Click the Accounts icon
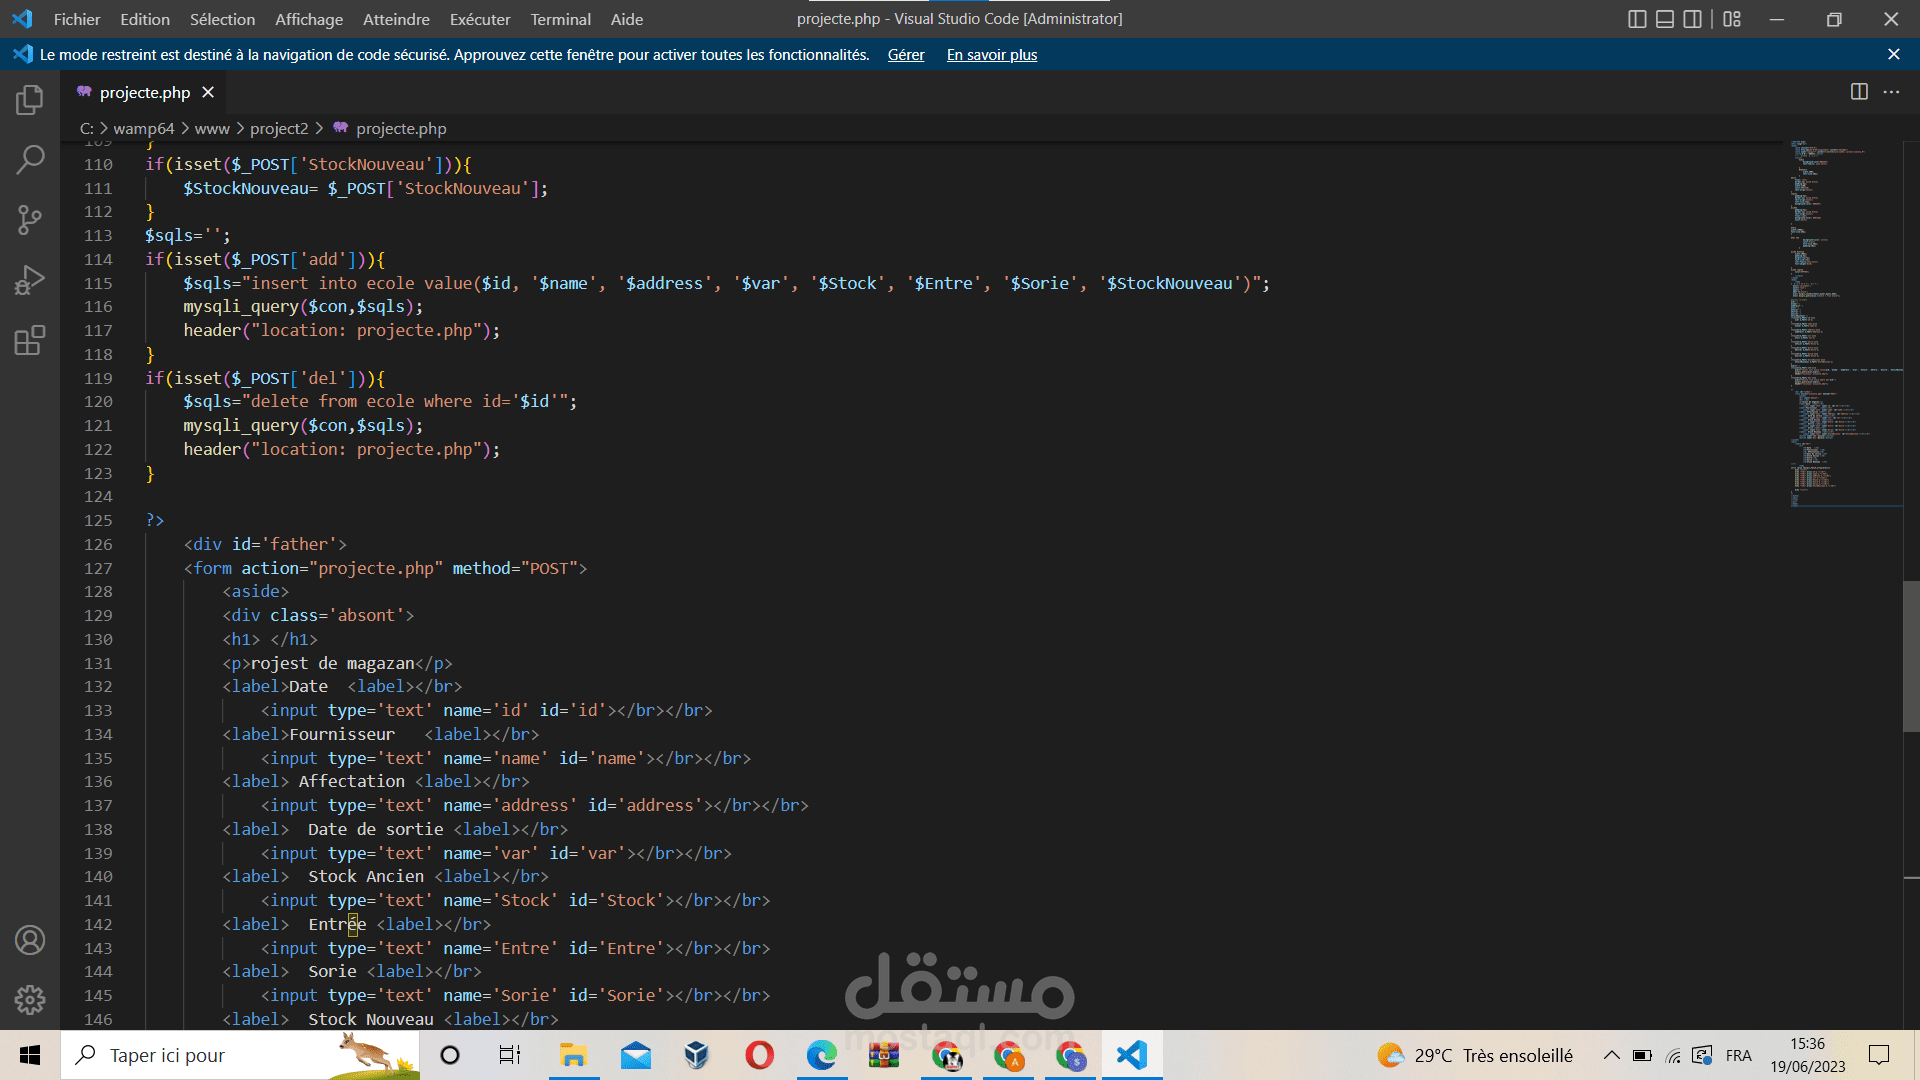 click(30, 940)
